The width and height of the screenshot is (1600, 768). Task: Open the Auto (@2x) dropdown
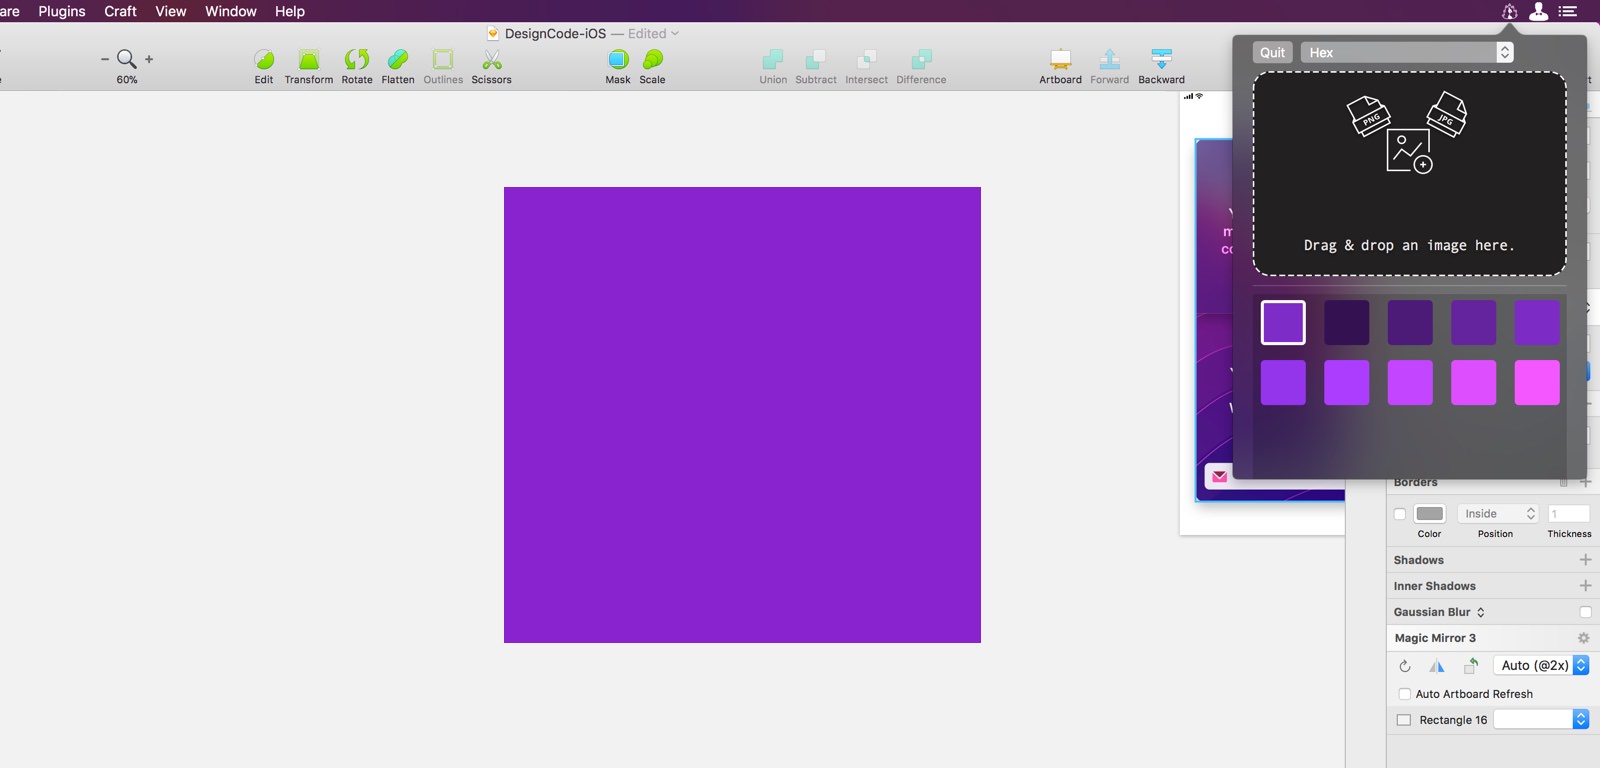click(1541, 665)
